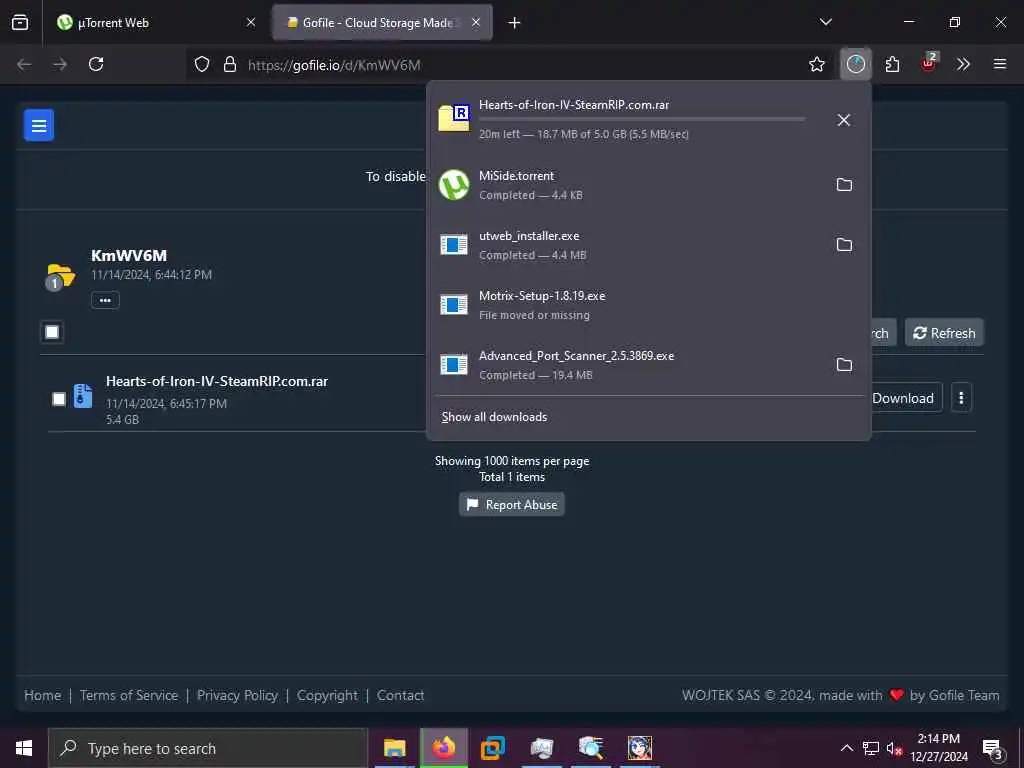Viewport: 1024px width, 768px height.
Task: Open the Firefox View tab-list icon
Action: tap(20, 23)
